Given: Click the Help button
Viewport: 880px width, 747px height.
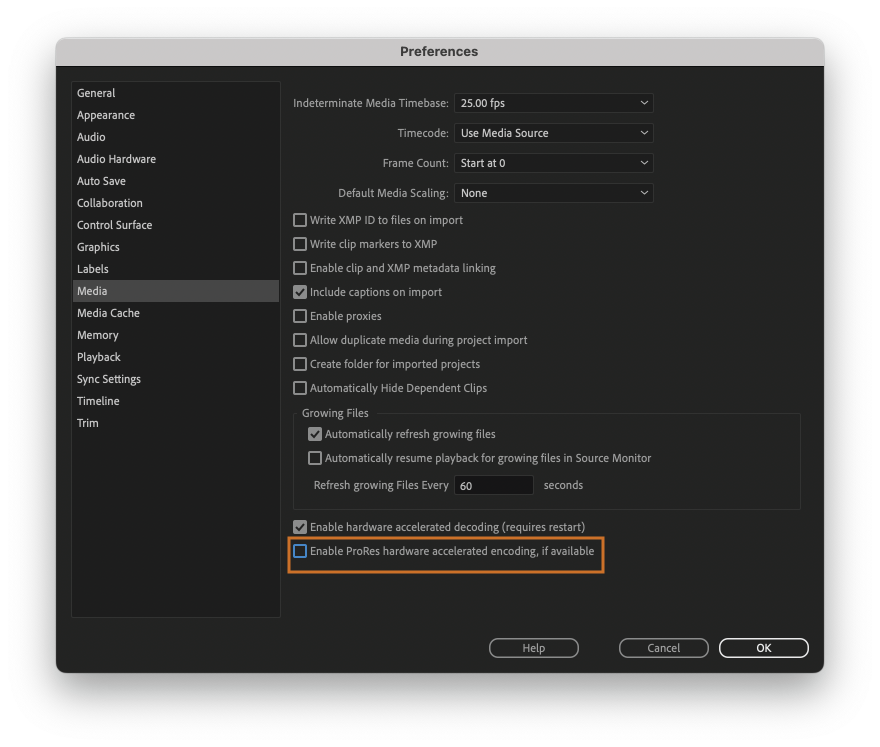Looking at the screenshot, I should [x=533, y=648].
